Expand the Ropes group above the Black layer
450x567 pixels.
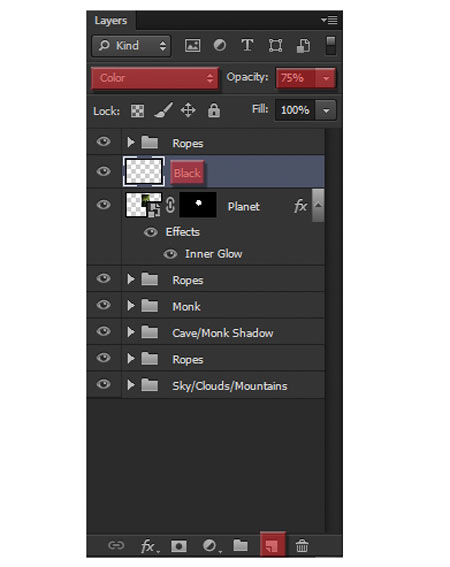(131, 142)
